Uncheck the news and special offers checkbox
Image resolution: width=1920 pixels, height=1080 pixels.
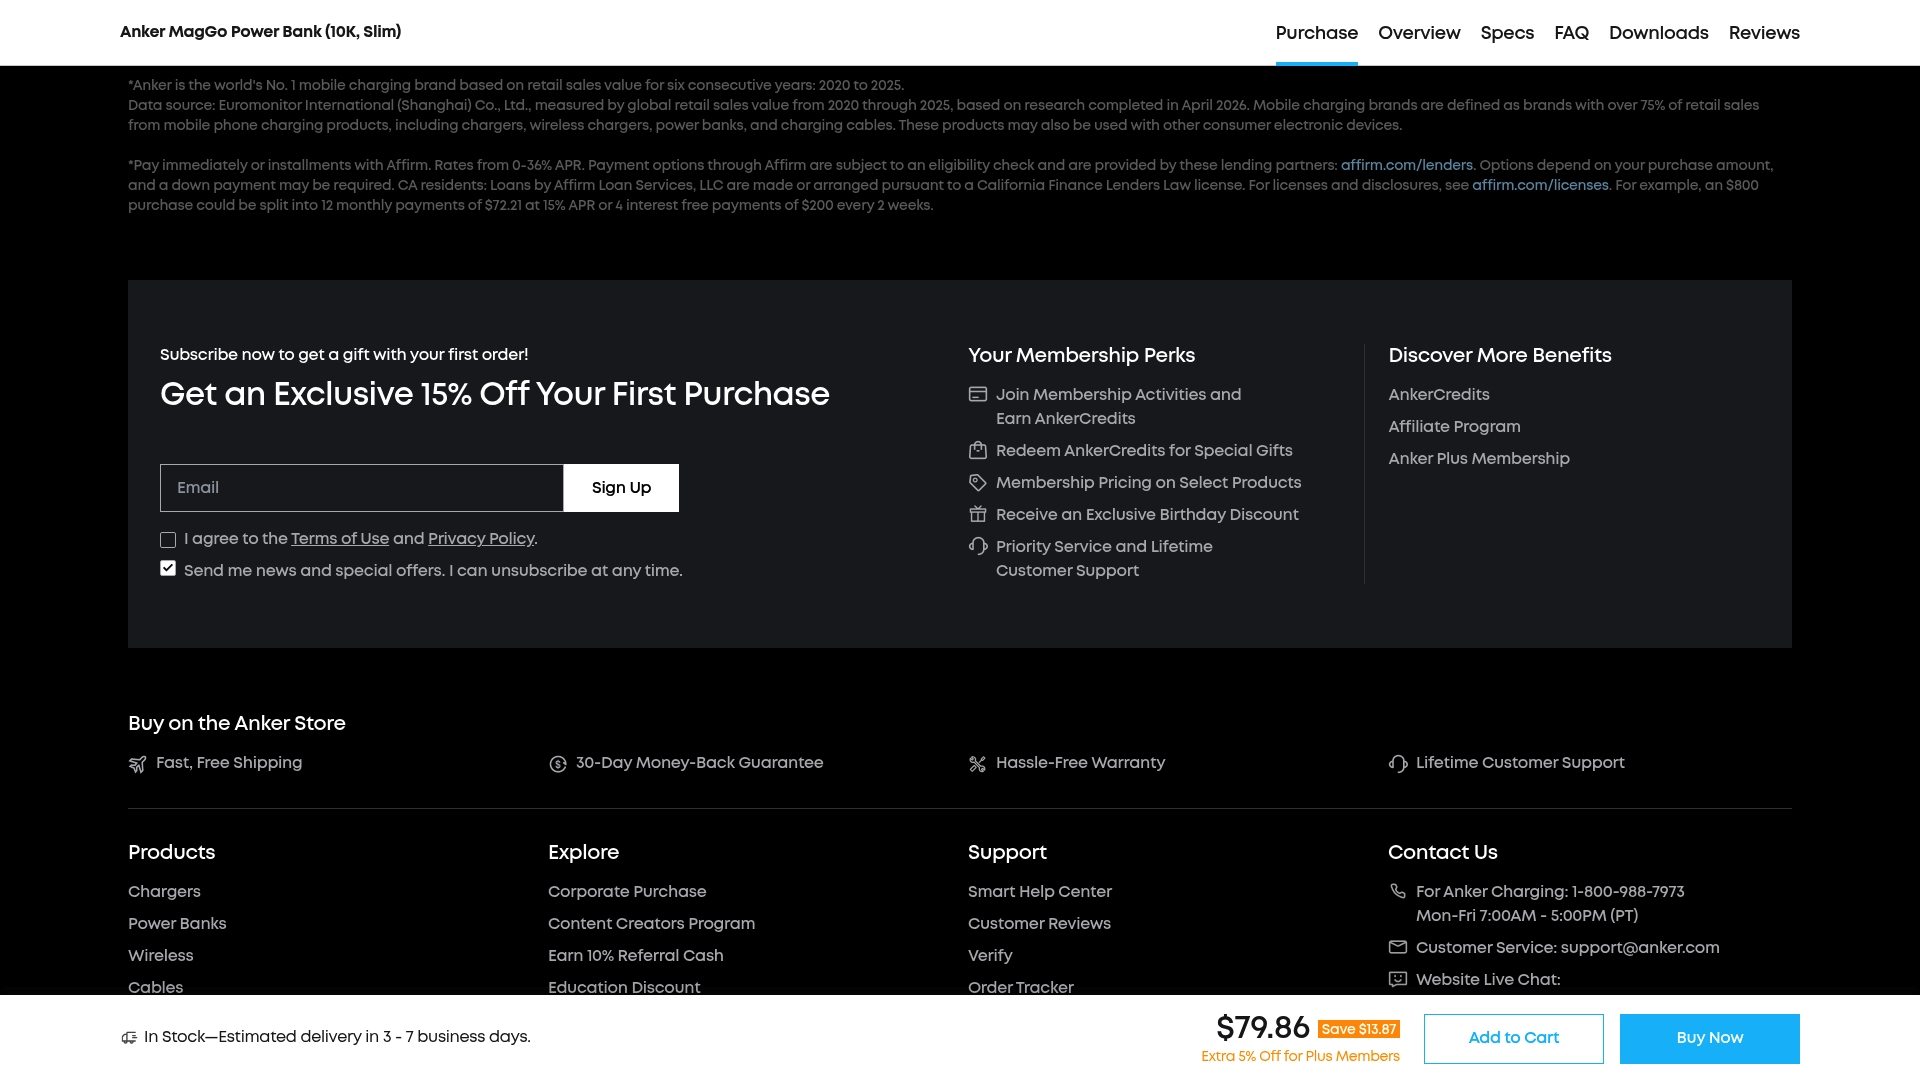[168, 569]
